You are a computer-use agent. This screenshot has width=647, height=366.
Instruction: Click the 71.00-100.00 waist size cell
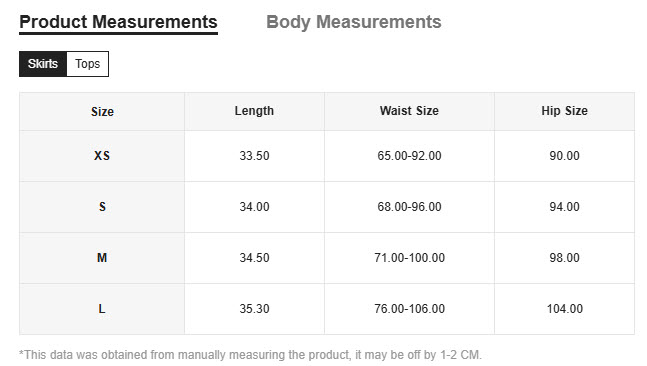(409, 258)
